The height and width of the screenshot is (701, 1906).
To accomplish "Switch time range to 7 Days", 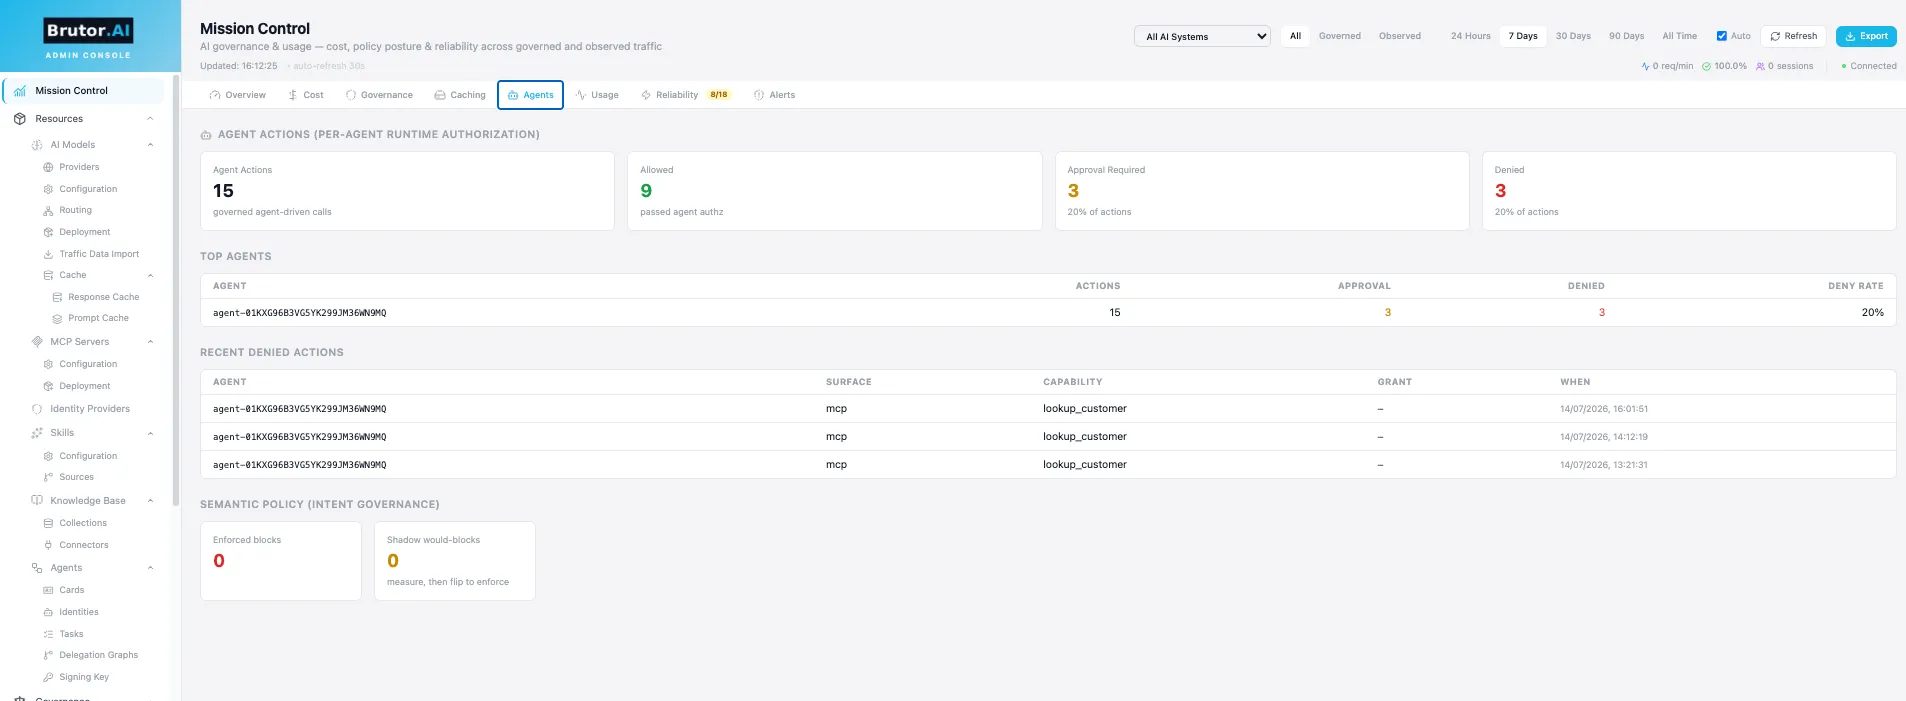I will 1523,36.
